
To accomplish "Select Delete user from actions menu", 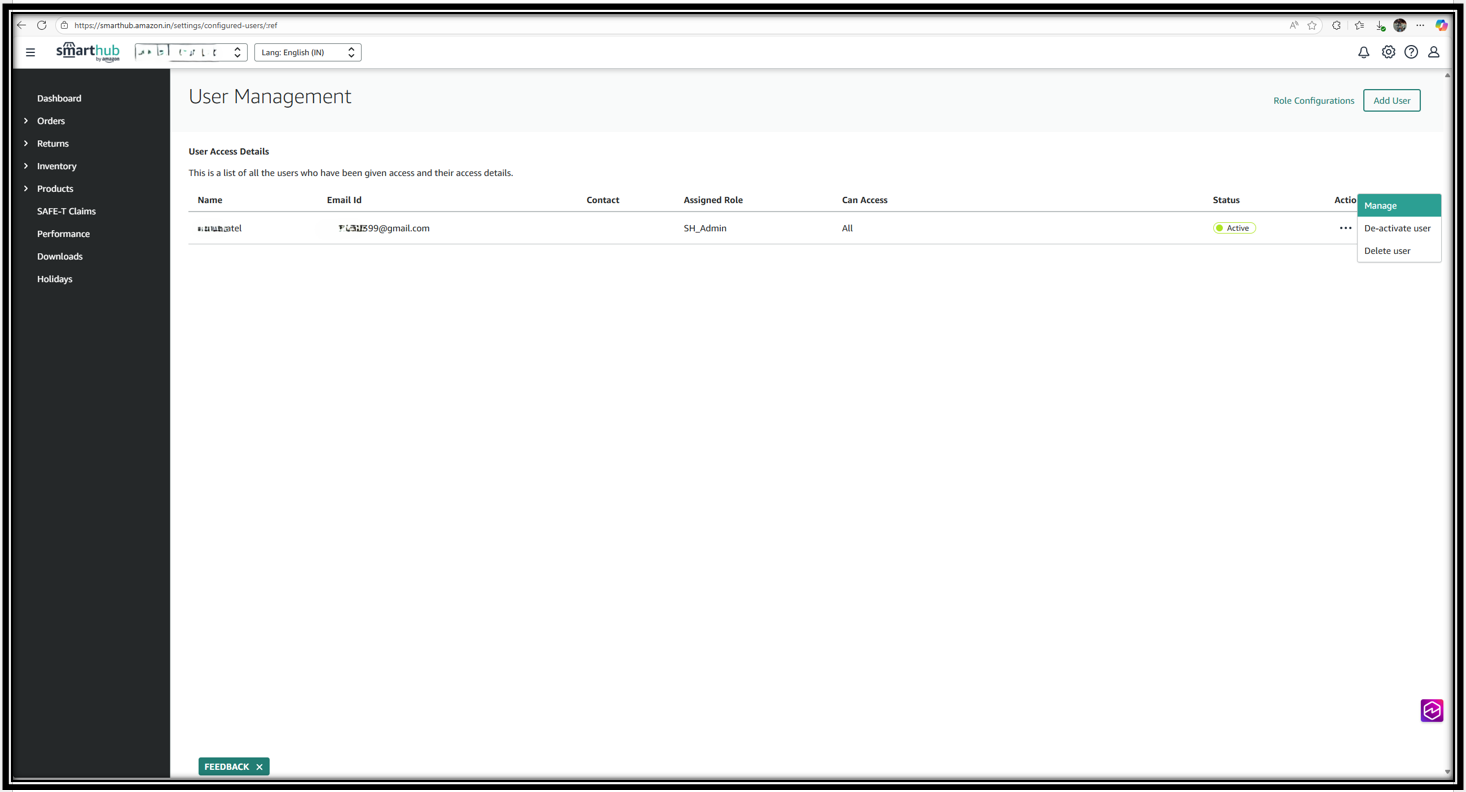I will (x=1387, y=251).
